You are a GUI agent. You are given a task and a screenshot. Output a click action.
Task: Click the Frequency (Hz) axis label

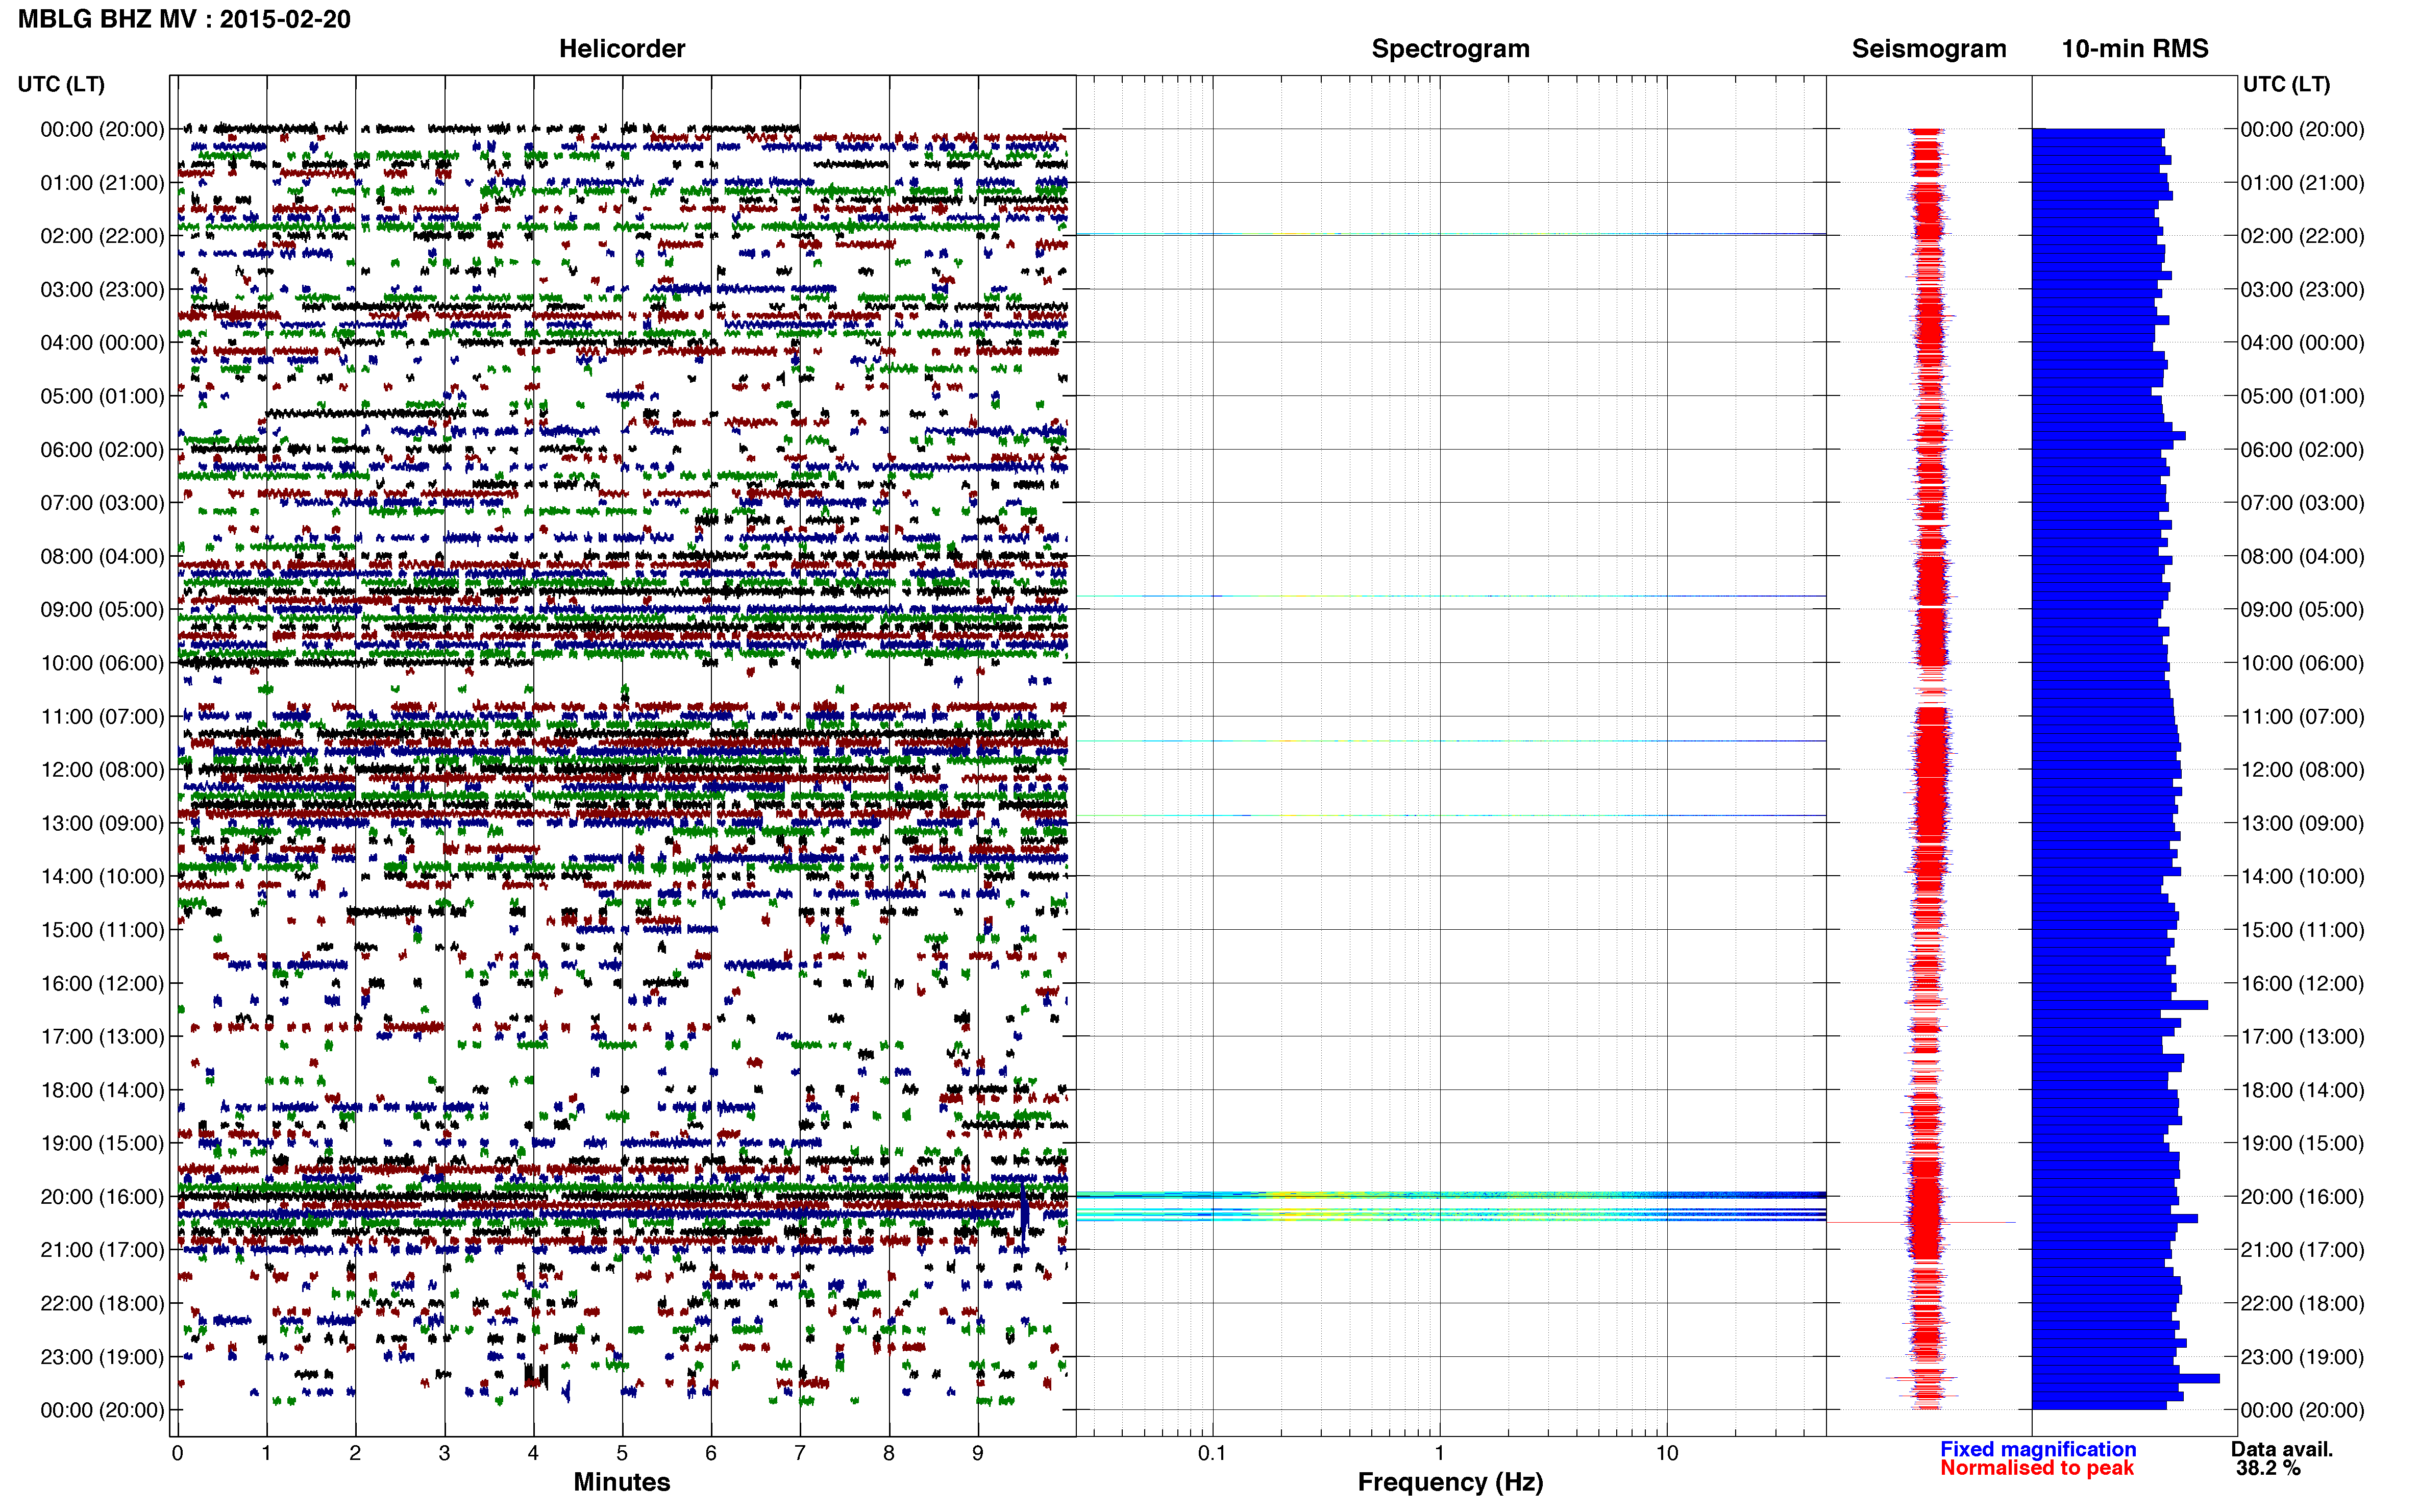pos(1450,1482)
